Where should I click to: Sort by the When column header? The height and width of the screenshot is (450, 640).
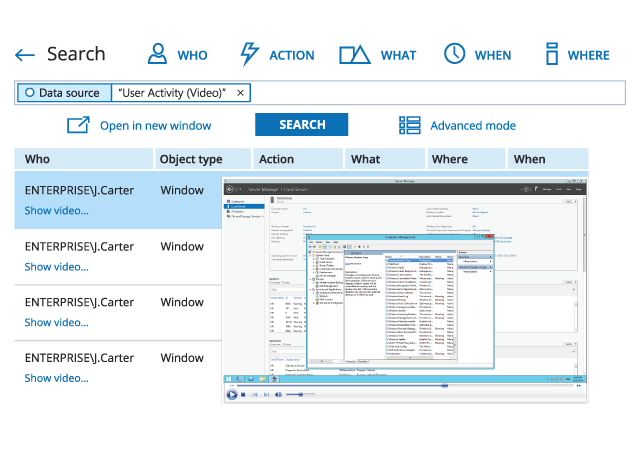548,159
